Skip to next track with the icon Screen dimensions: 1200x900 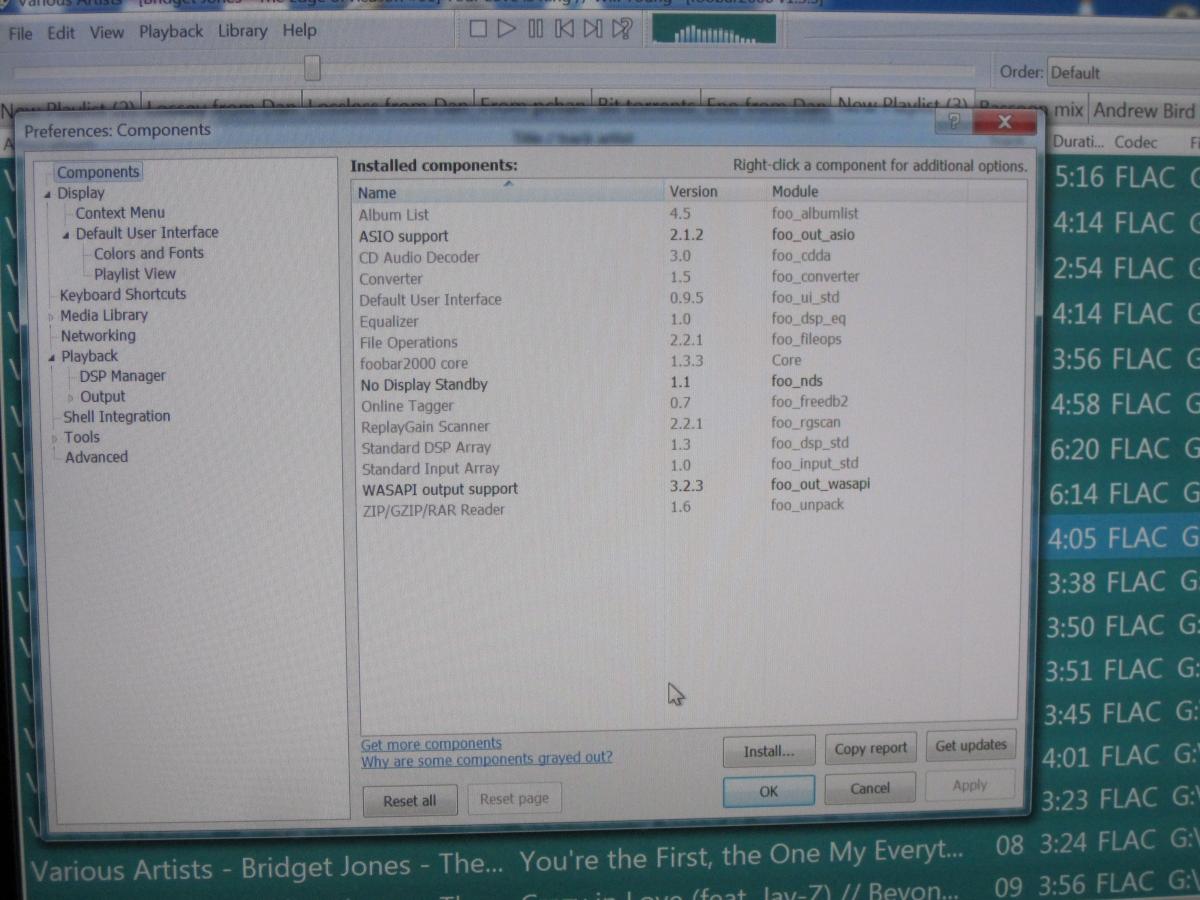[x=593, y=29]
